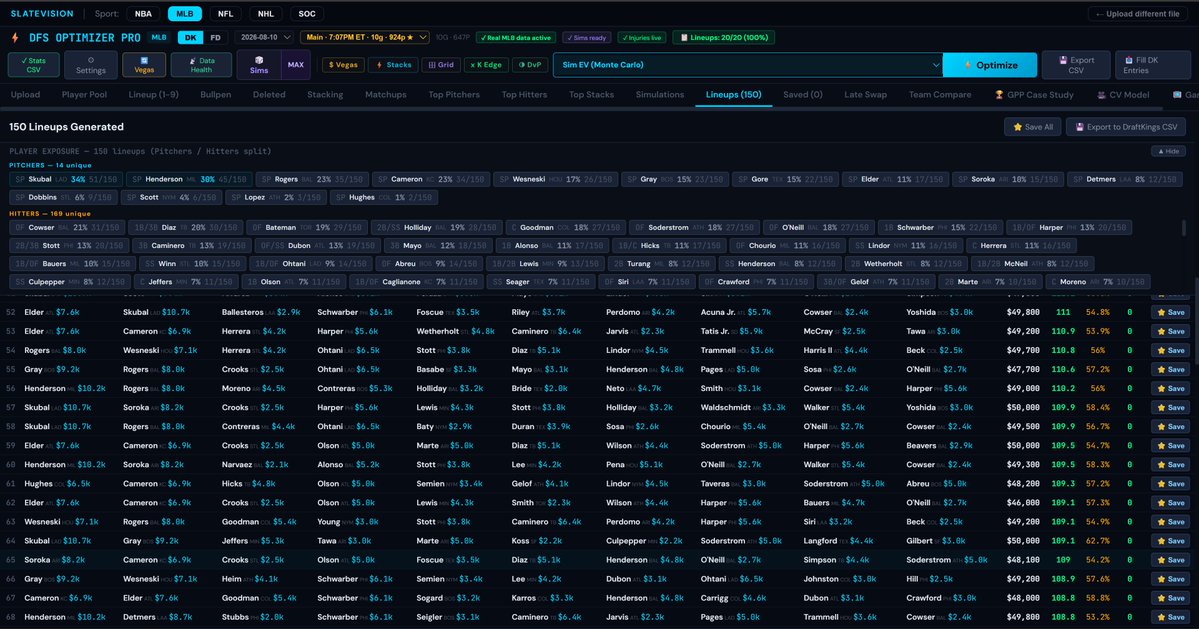Open the Settings gear button

90,65
